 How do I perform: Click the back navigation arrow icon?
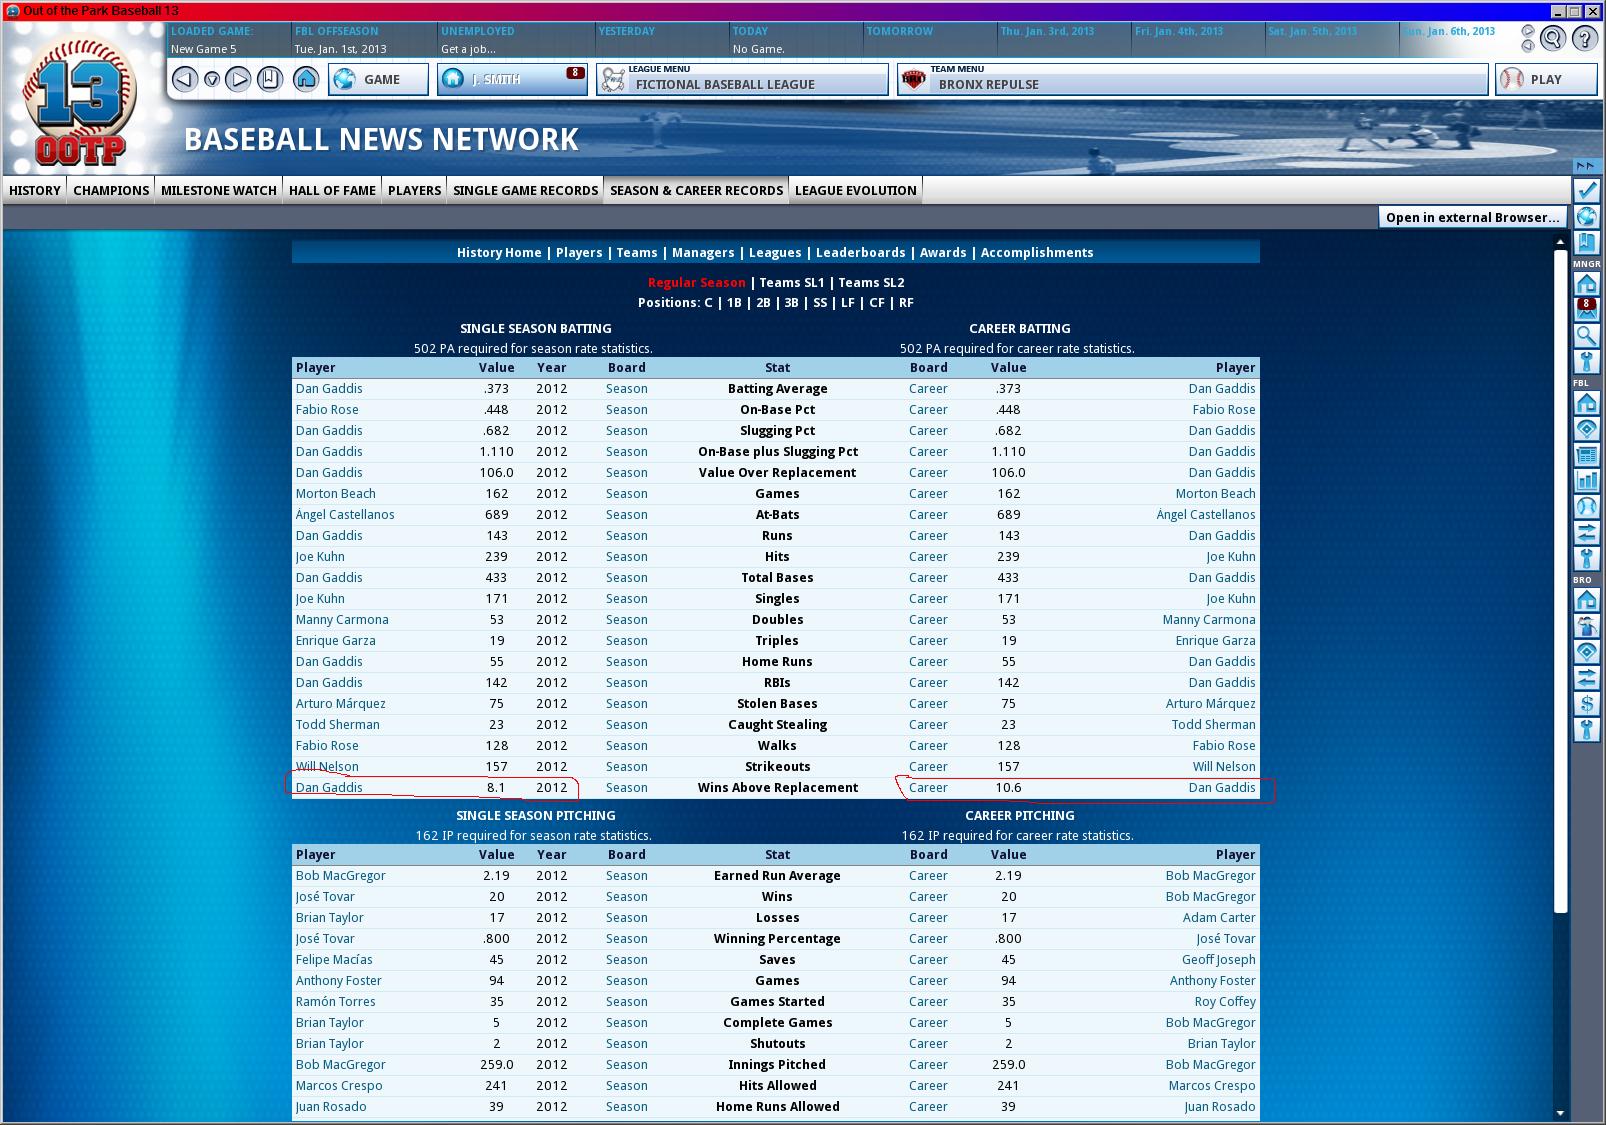(184, 79)
